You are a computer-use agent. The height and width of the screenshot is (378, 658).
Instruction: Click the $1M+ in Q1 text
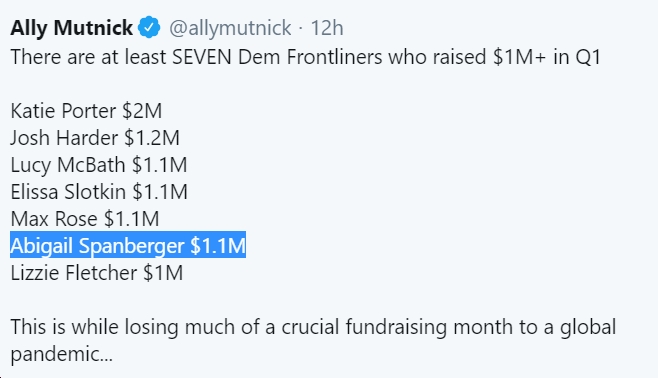[547, 57]
